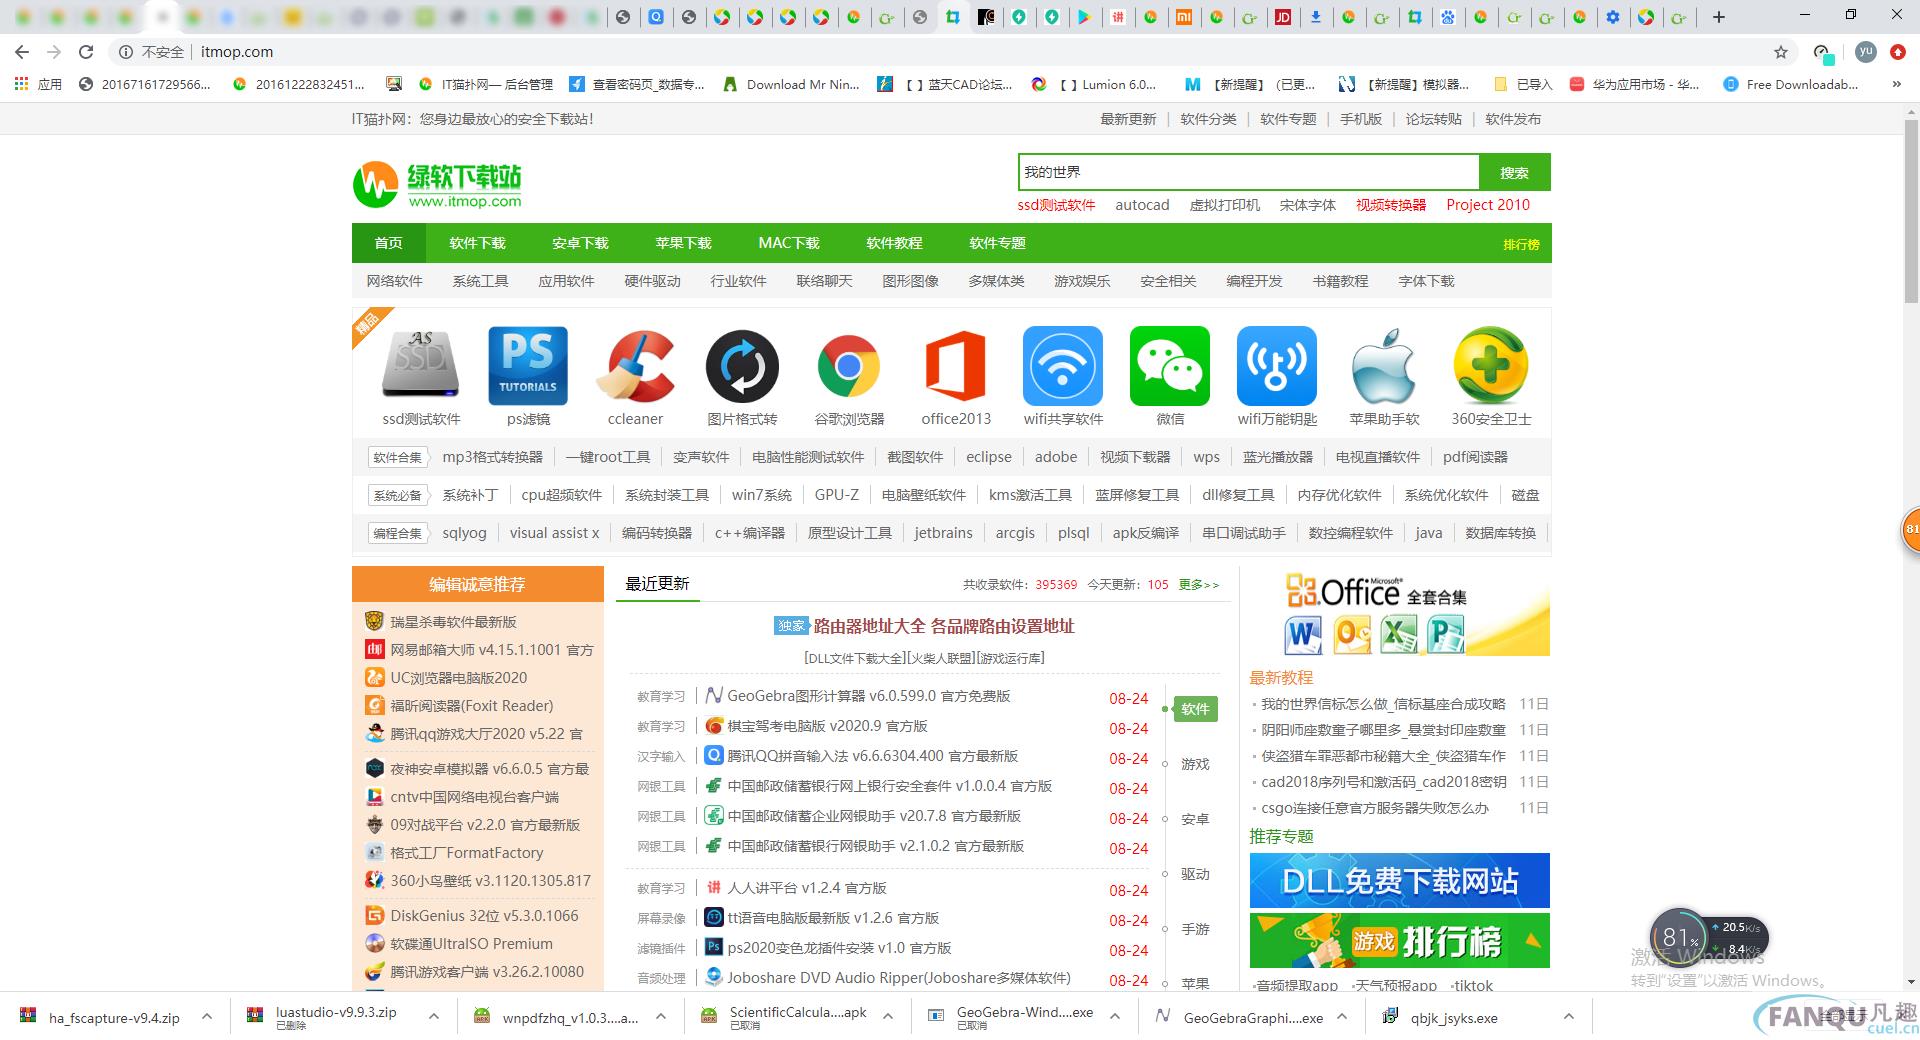This screenshot has width=1920, height=1040.
Task: Open the kms激活工具 link
Action: (x=1030, y=495)
